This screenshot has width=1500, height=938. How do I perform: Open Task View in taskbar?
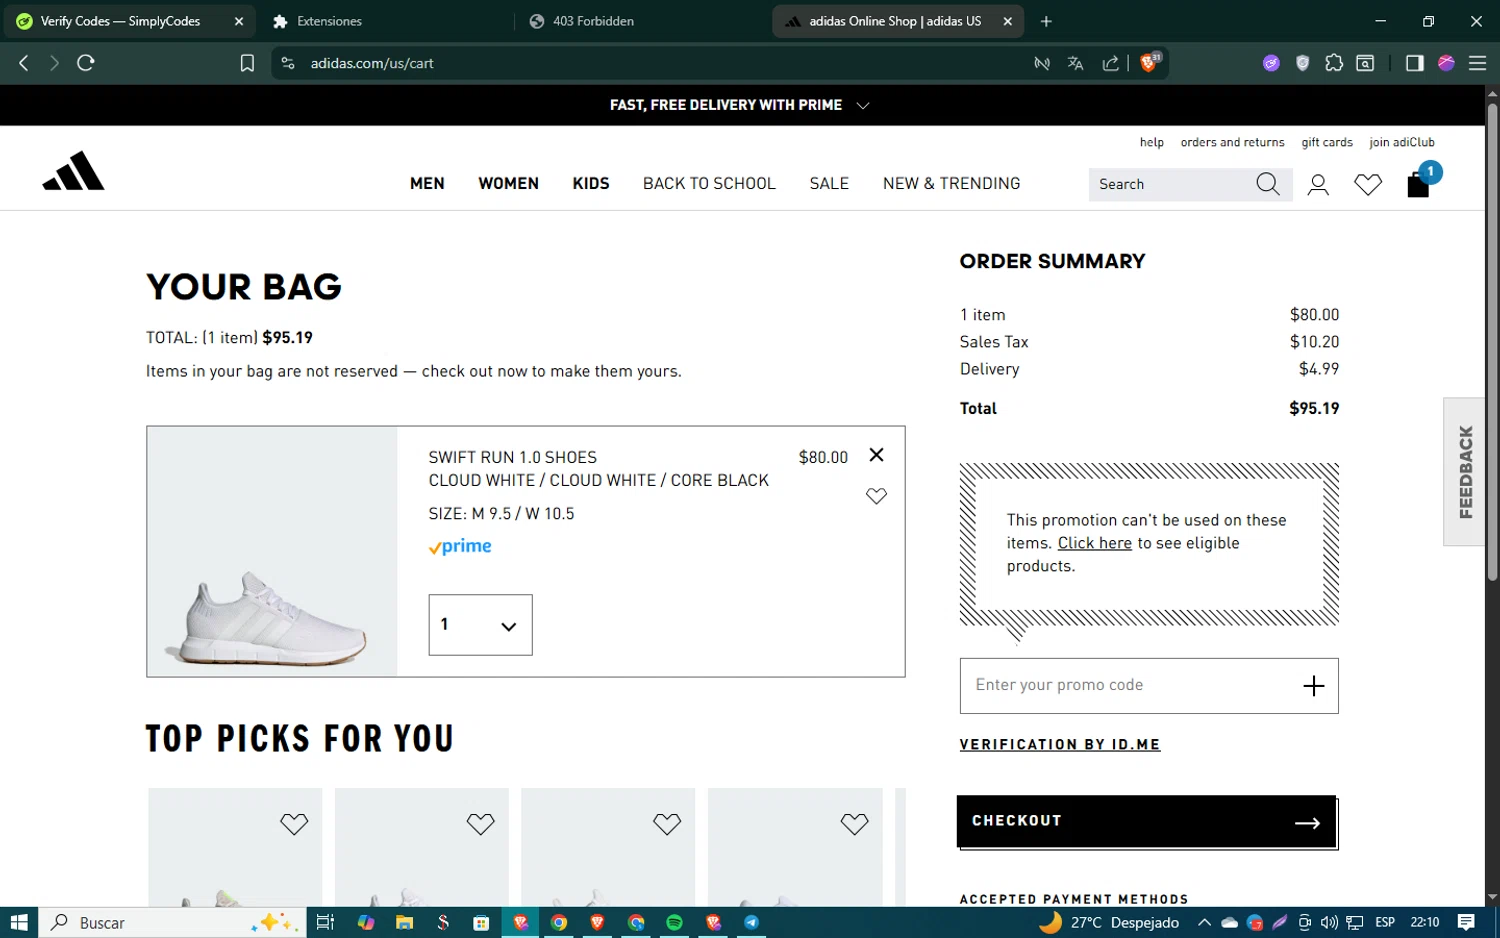325,922
